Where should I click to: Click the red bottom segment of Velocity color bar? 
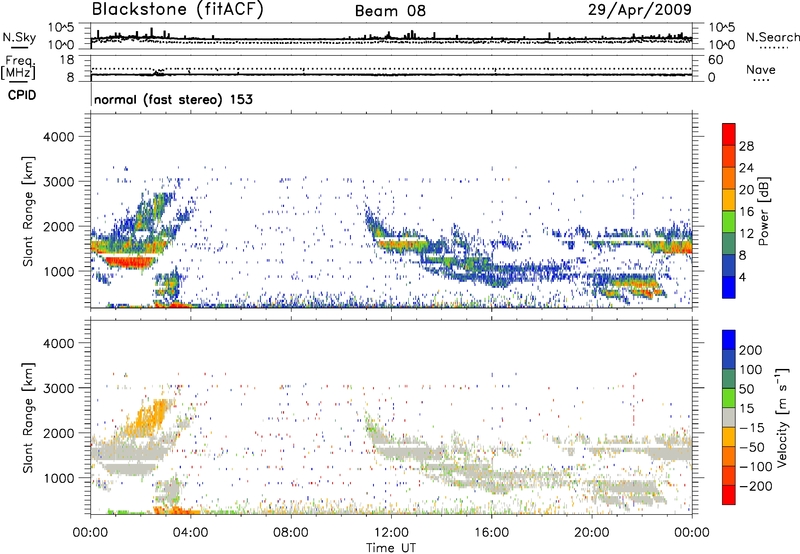729,495
